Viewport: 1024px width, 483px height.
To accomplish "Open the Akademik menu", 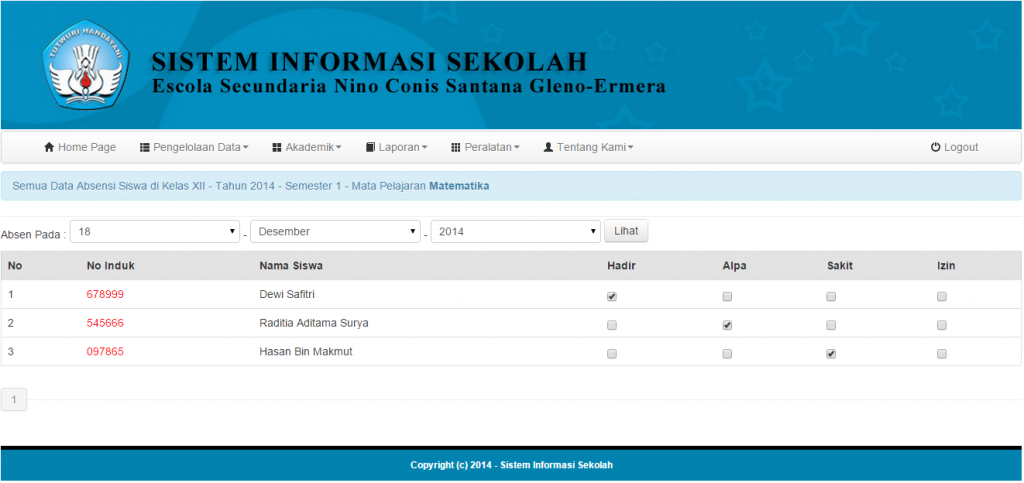I will pos(306,147).
